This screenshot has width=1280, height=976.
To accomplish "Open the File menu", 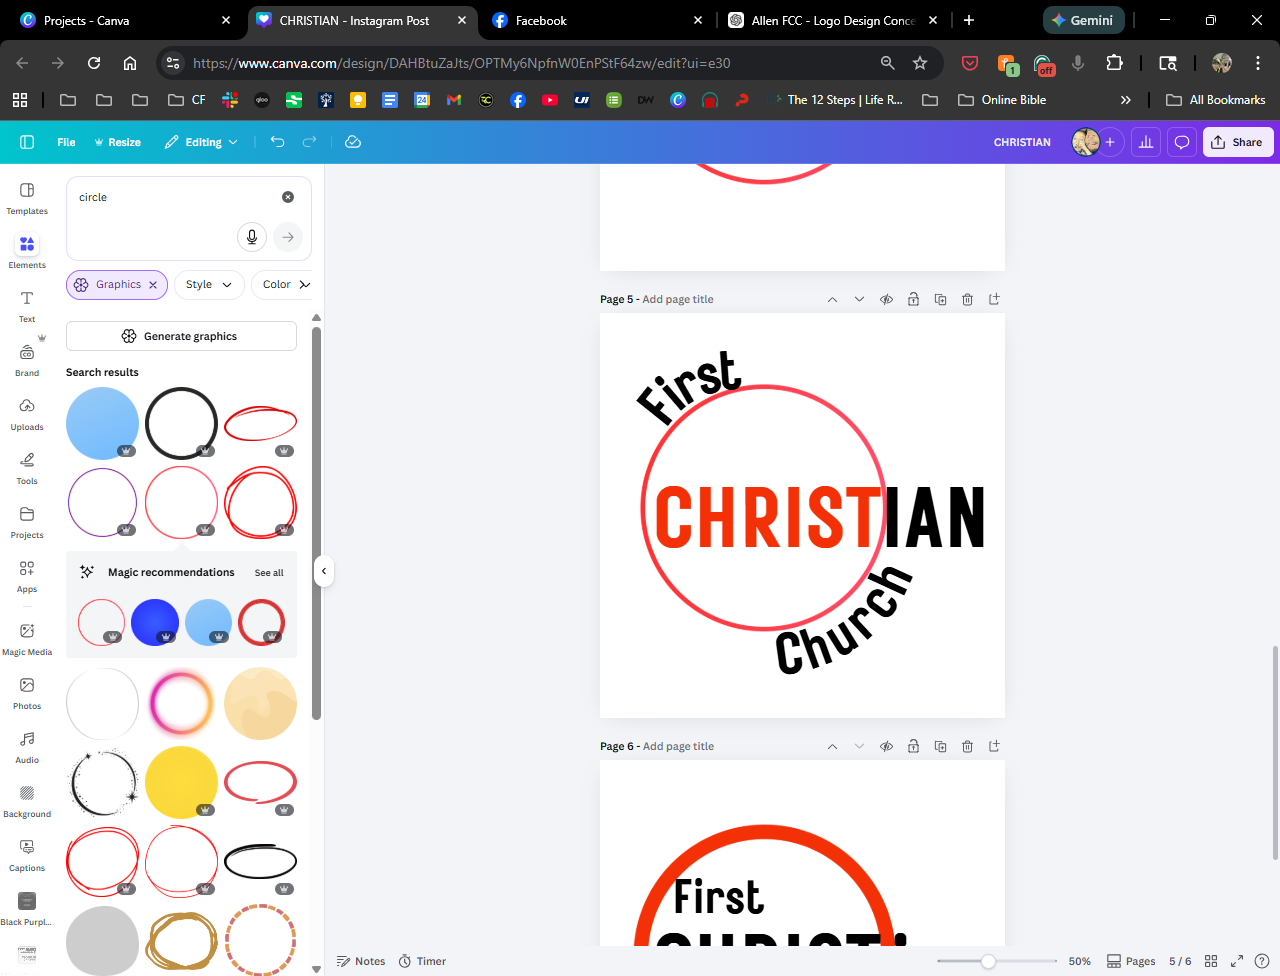I will point(66,142).
